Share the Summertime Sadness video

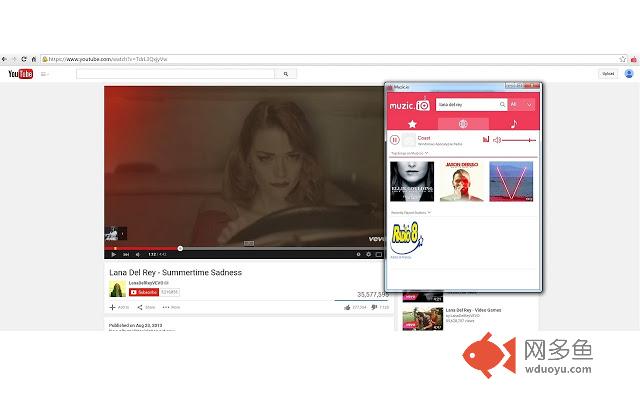[146, 307]
